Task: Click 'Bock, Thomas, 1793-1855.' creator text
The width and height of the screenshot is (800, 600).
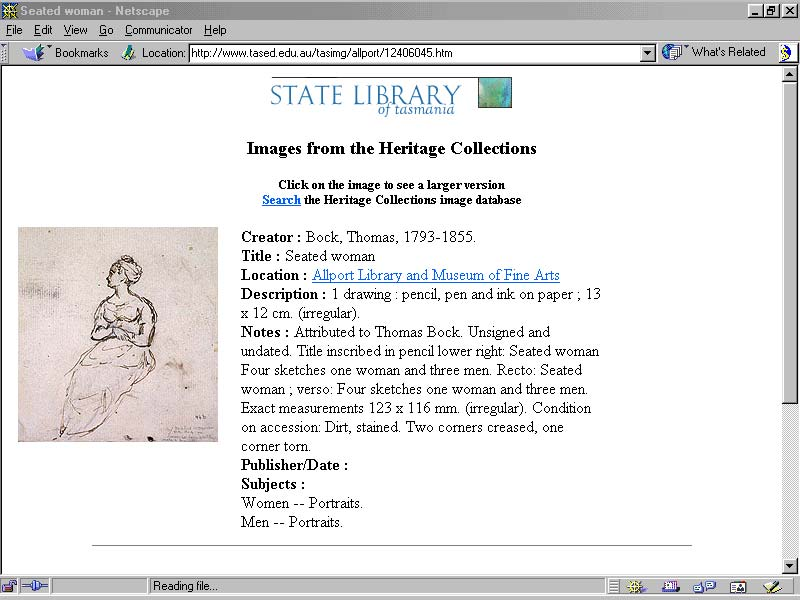Action: pyautogui.click(x=390, y=237)
